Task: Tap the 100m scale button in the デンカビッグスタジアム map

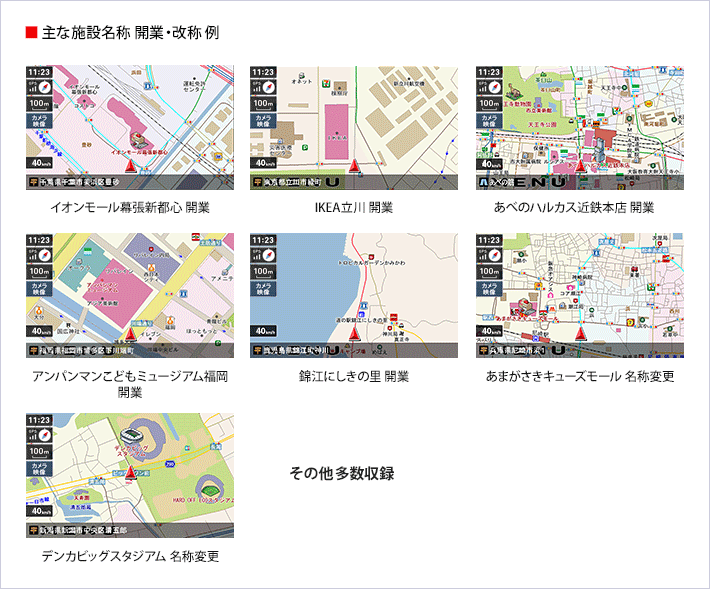Action: tap(39, 452)
